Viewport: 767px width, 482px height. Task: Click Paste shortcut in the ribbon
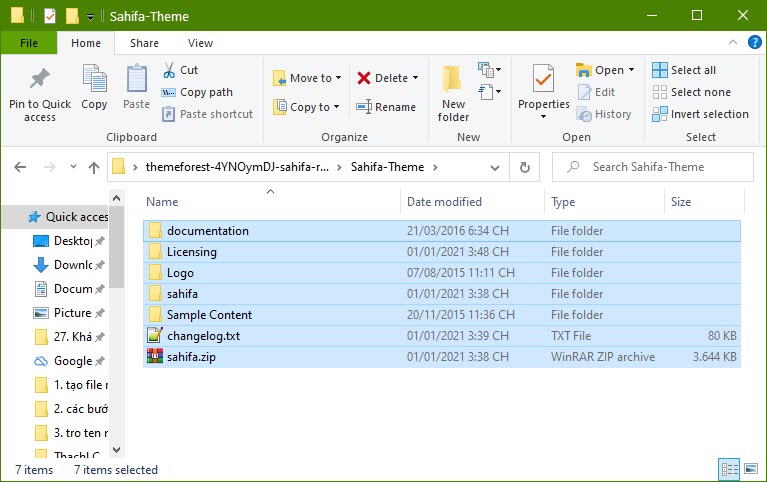[207, 114]
